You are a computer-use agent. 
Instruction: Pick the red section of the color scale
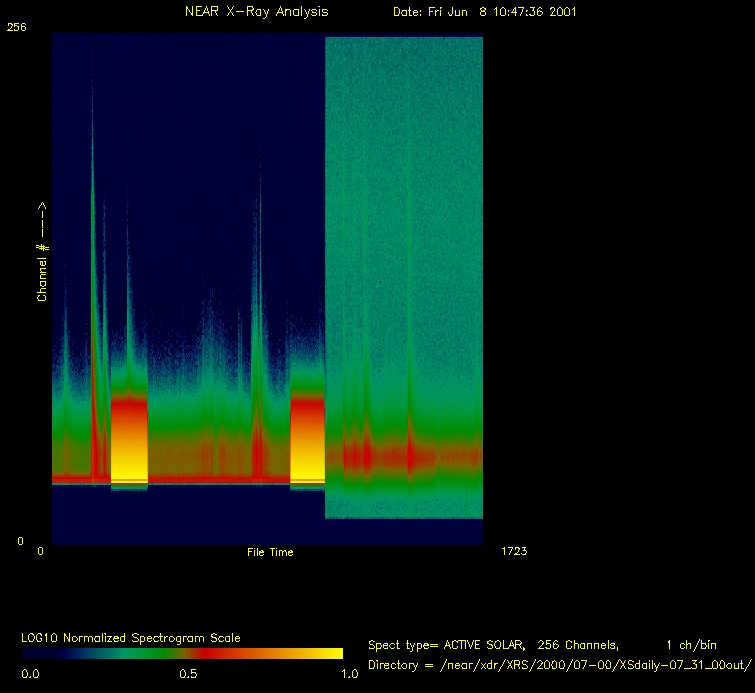tap(215, 653)
